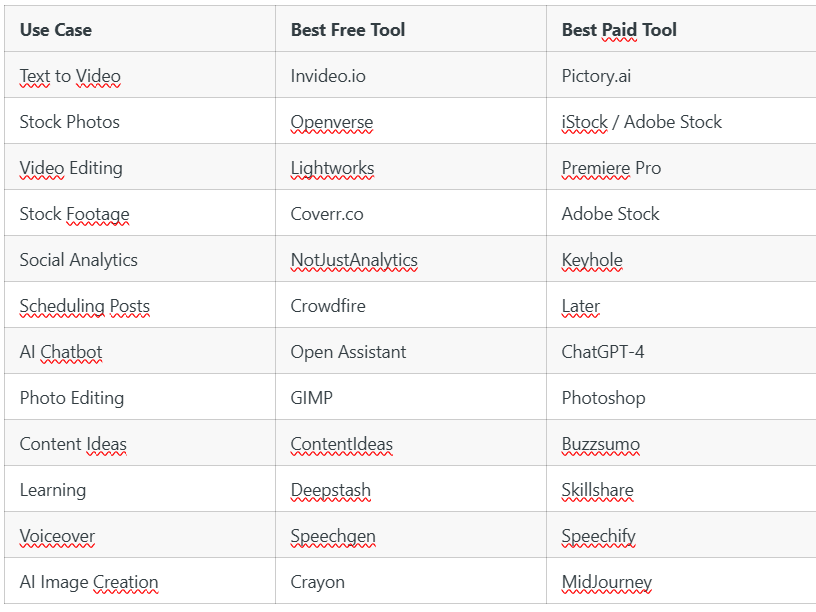Click the 'iStock / Adobe Stock' cell

[681, 121]
